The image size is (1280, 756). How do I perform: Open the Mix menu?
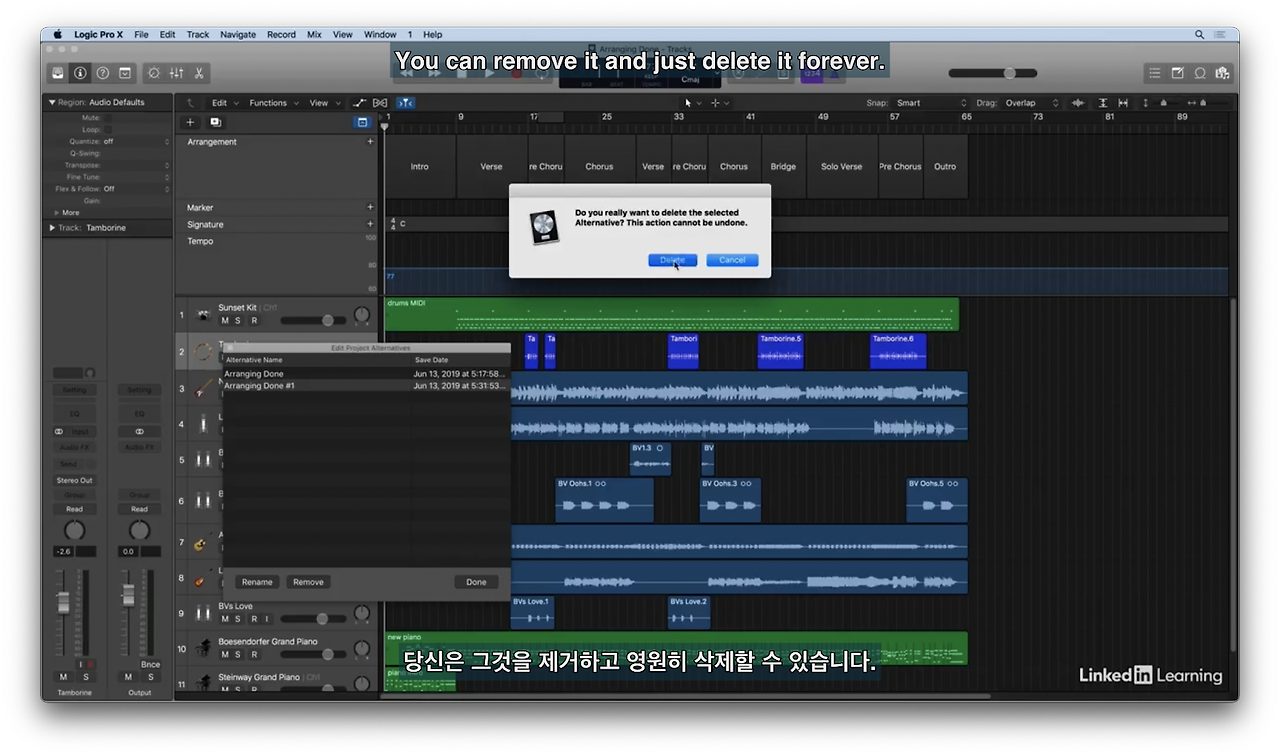point(314,34)
